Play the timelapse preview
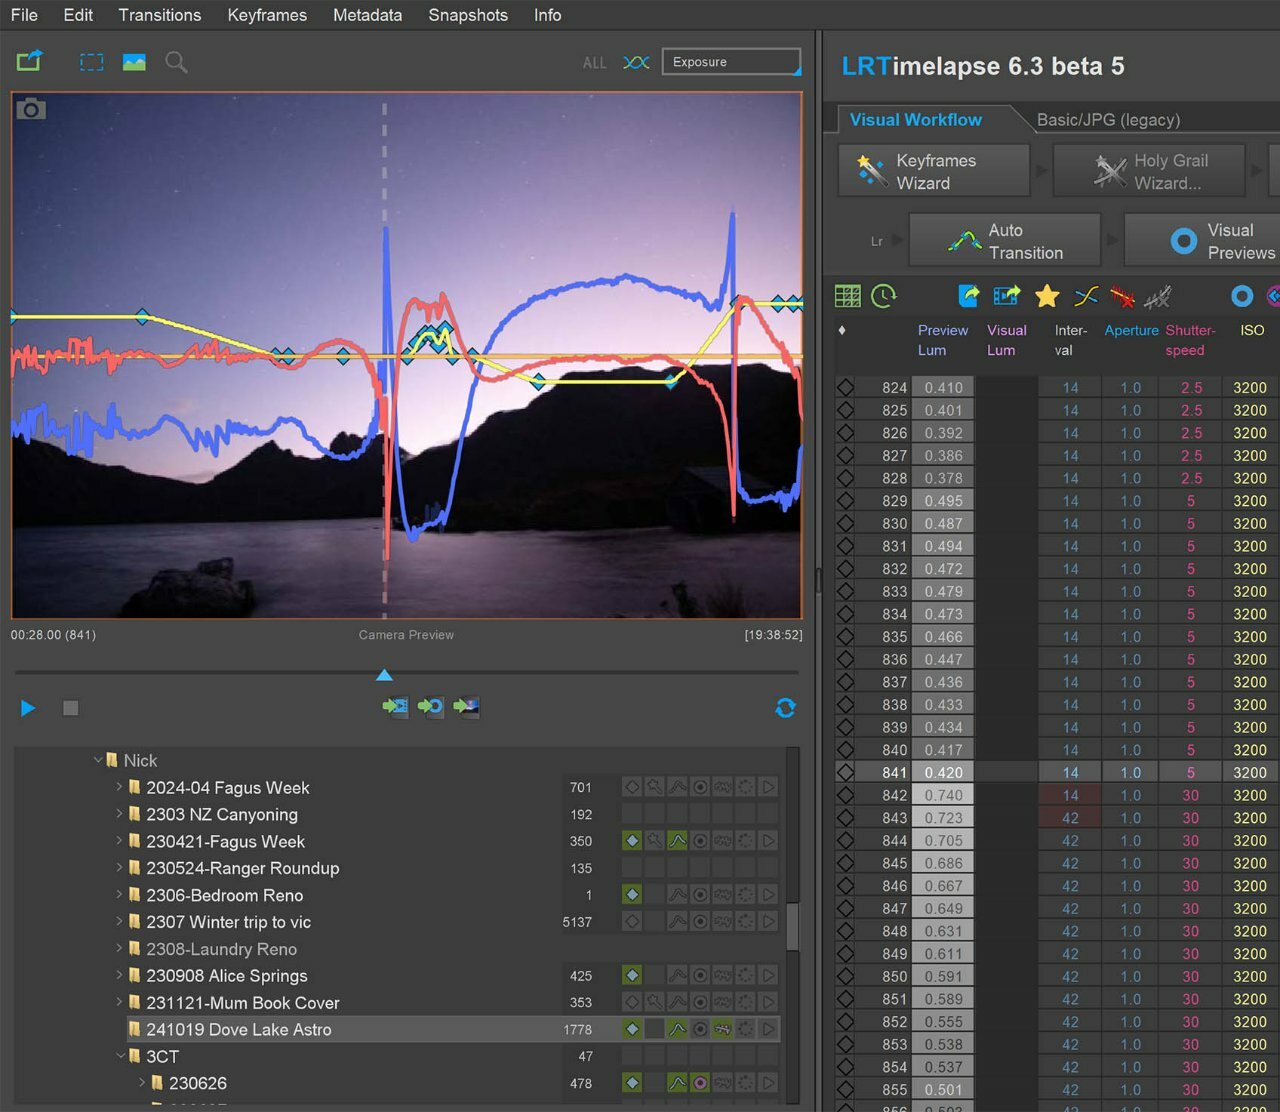Viewport: 1280px width, 1112px height. pos(28,708)
